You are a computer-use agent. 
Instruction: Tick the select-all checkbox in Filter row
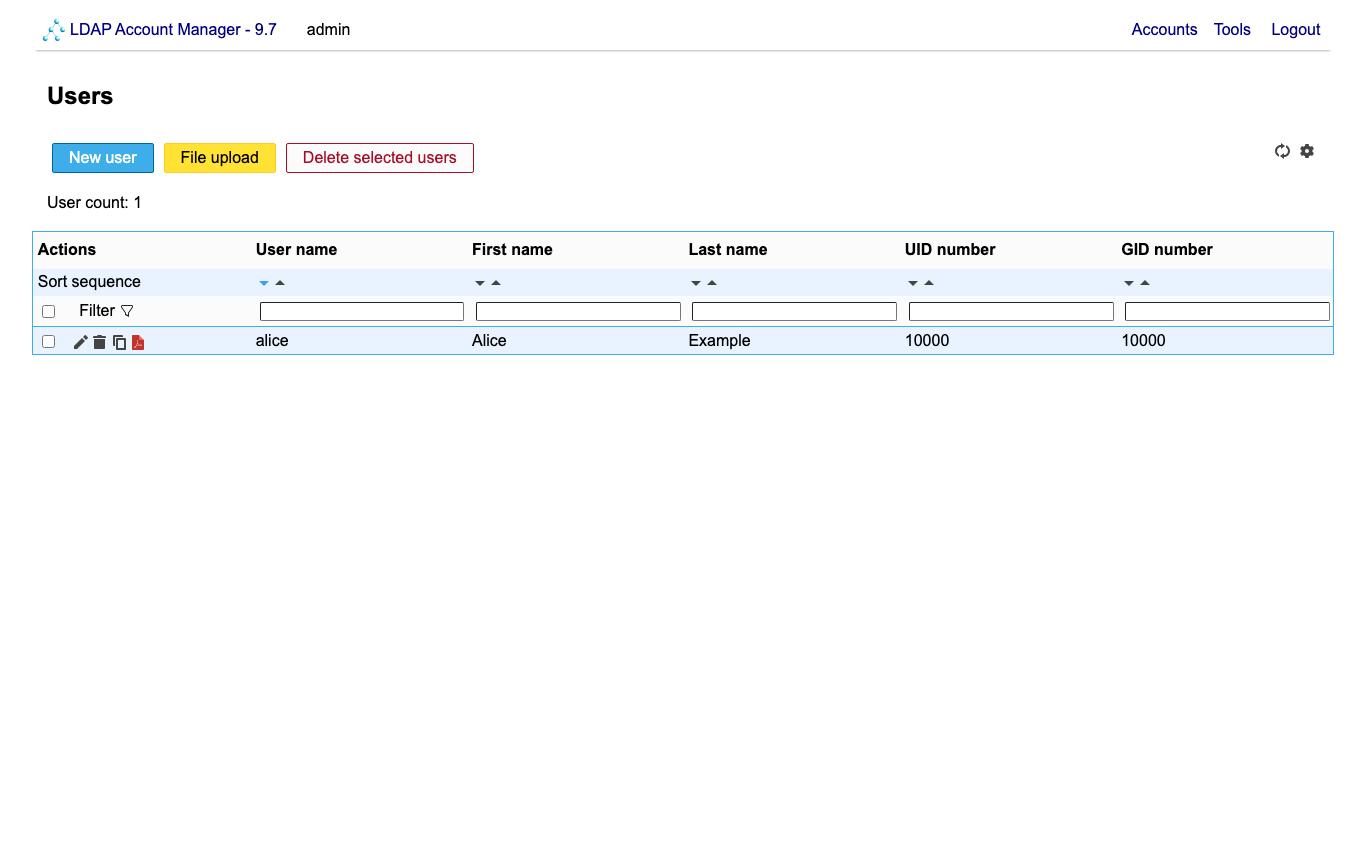(x=48, y=312)
